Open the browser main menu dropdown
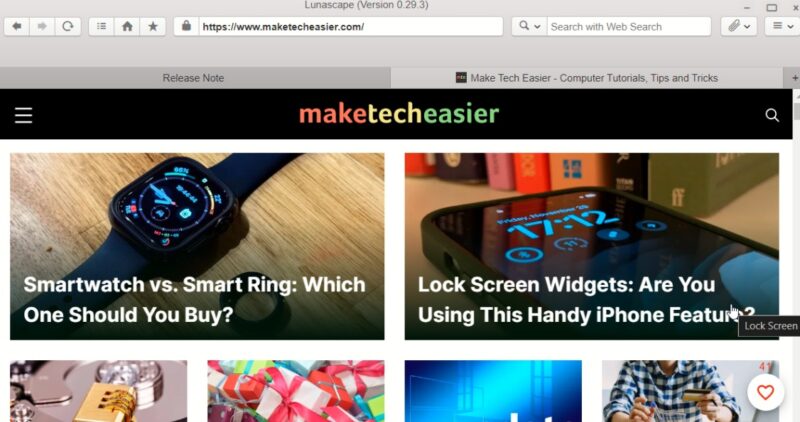The height and width of the screenshot is (422, 800). [x=782, y=27]
